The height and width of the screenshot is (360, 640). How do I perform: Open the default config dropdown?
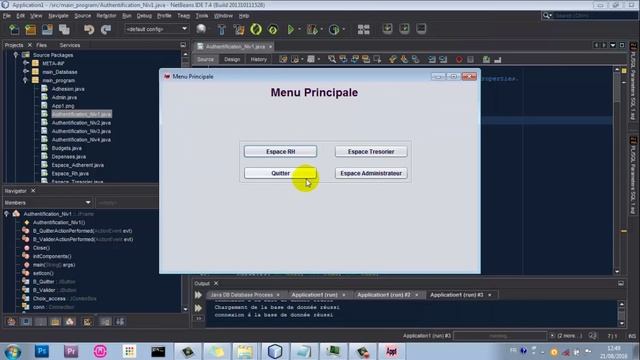click(x=156, y=29)
